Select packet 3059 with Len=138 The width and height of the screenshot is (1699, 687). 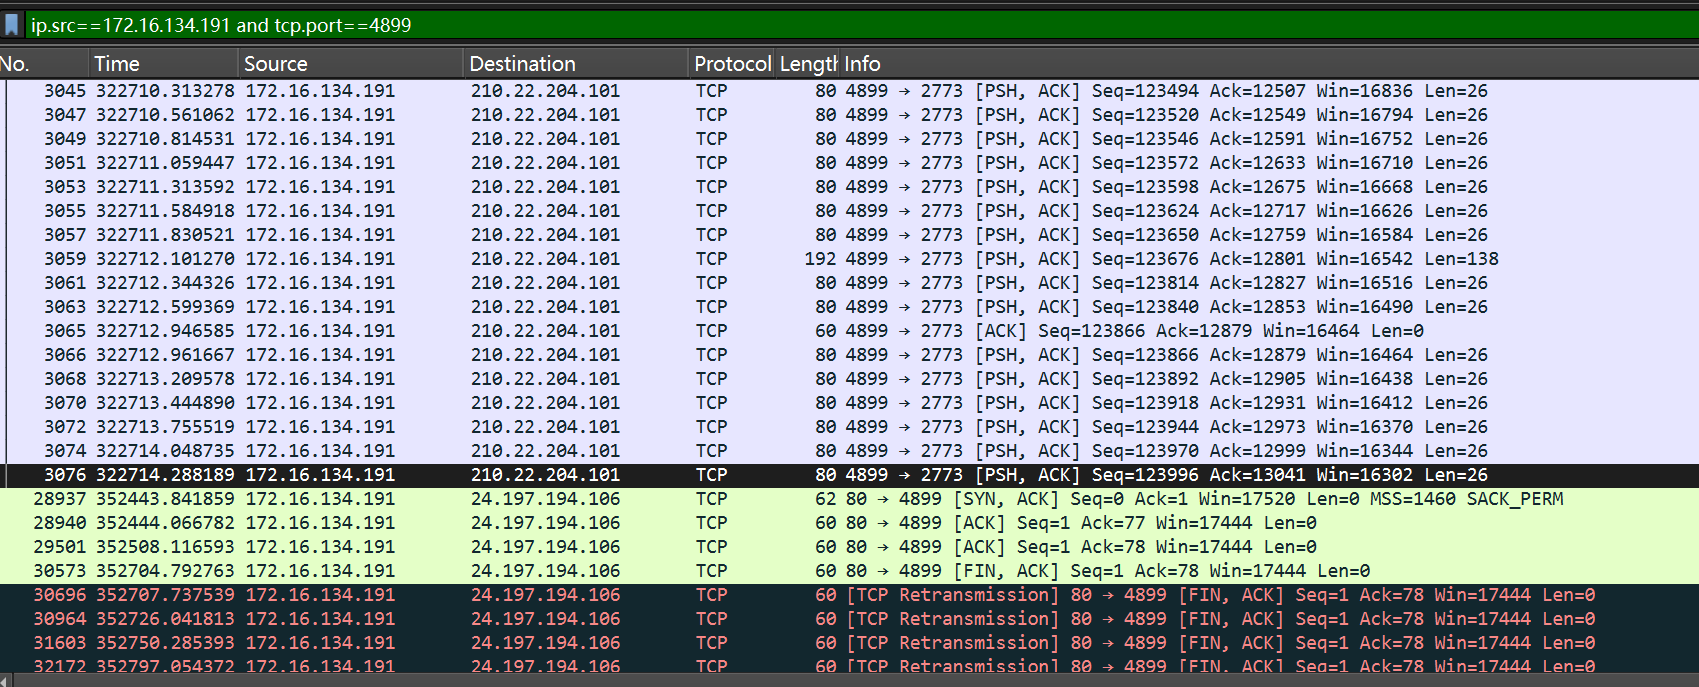pyautogui.click(x=849, y=259)
